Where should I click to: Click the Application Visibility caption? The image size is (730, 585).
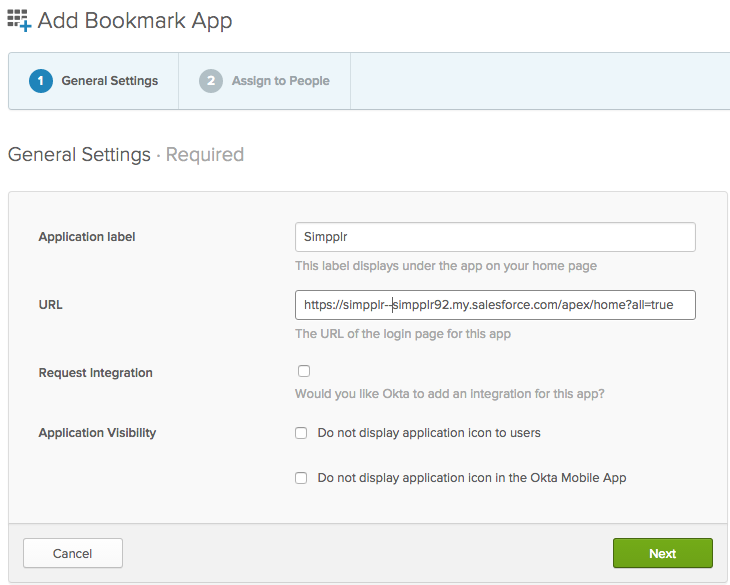pyautogui.click(x=97, y=433)
